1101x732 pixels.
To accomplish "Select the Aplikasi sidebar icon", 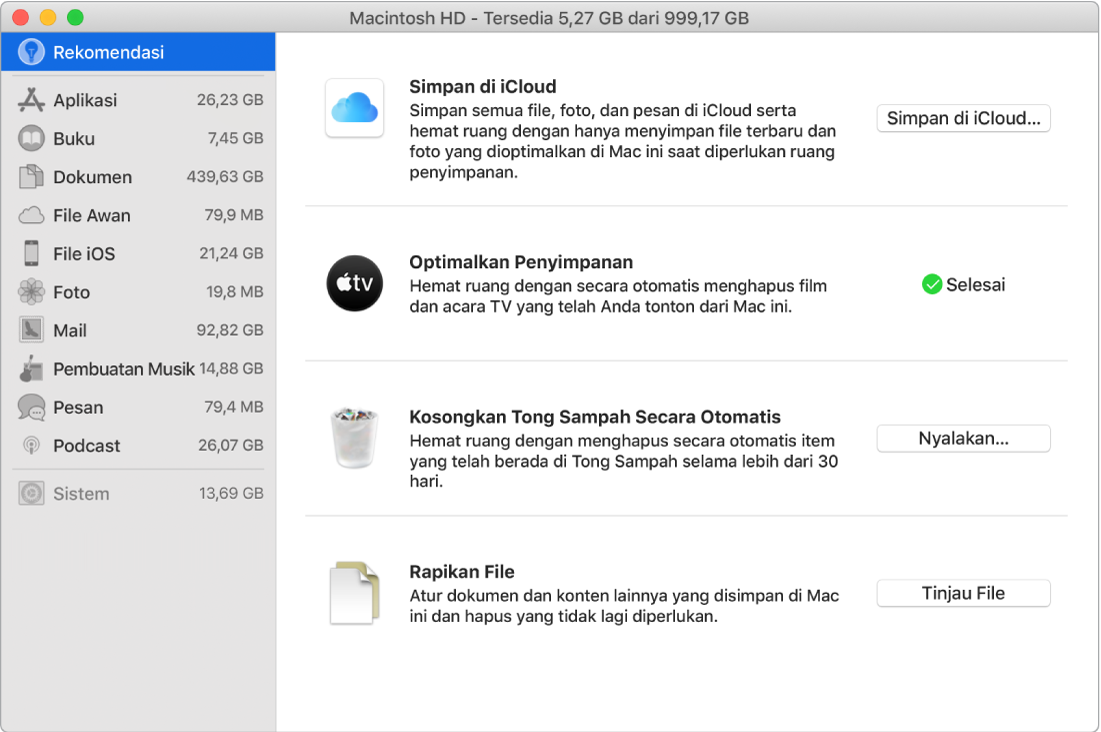I will (32, 100).
